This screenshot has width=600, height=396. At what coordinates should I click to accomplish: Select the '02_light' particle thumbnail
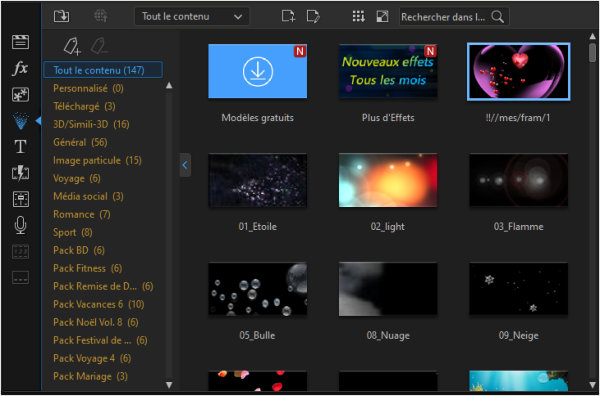(388, 180)
